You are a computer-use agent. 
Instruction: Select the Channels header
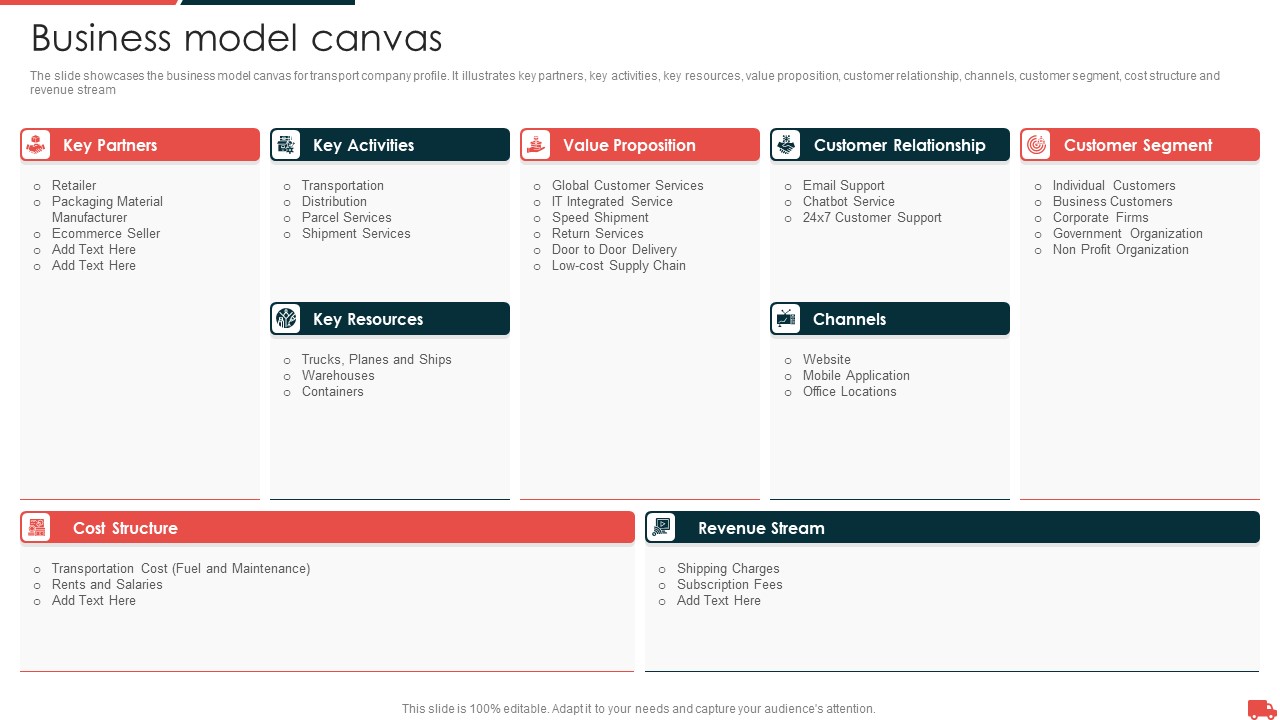[x=890, y=319]
